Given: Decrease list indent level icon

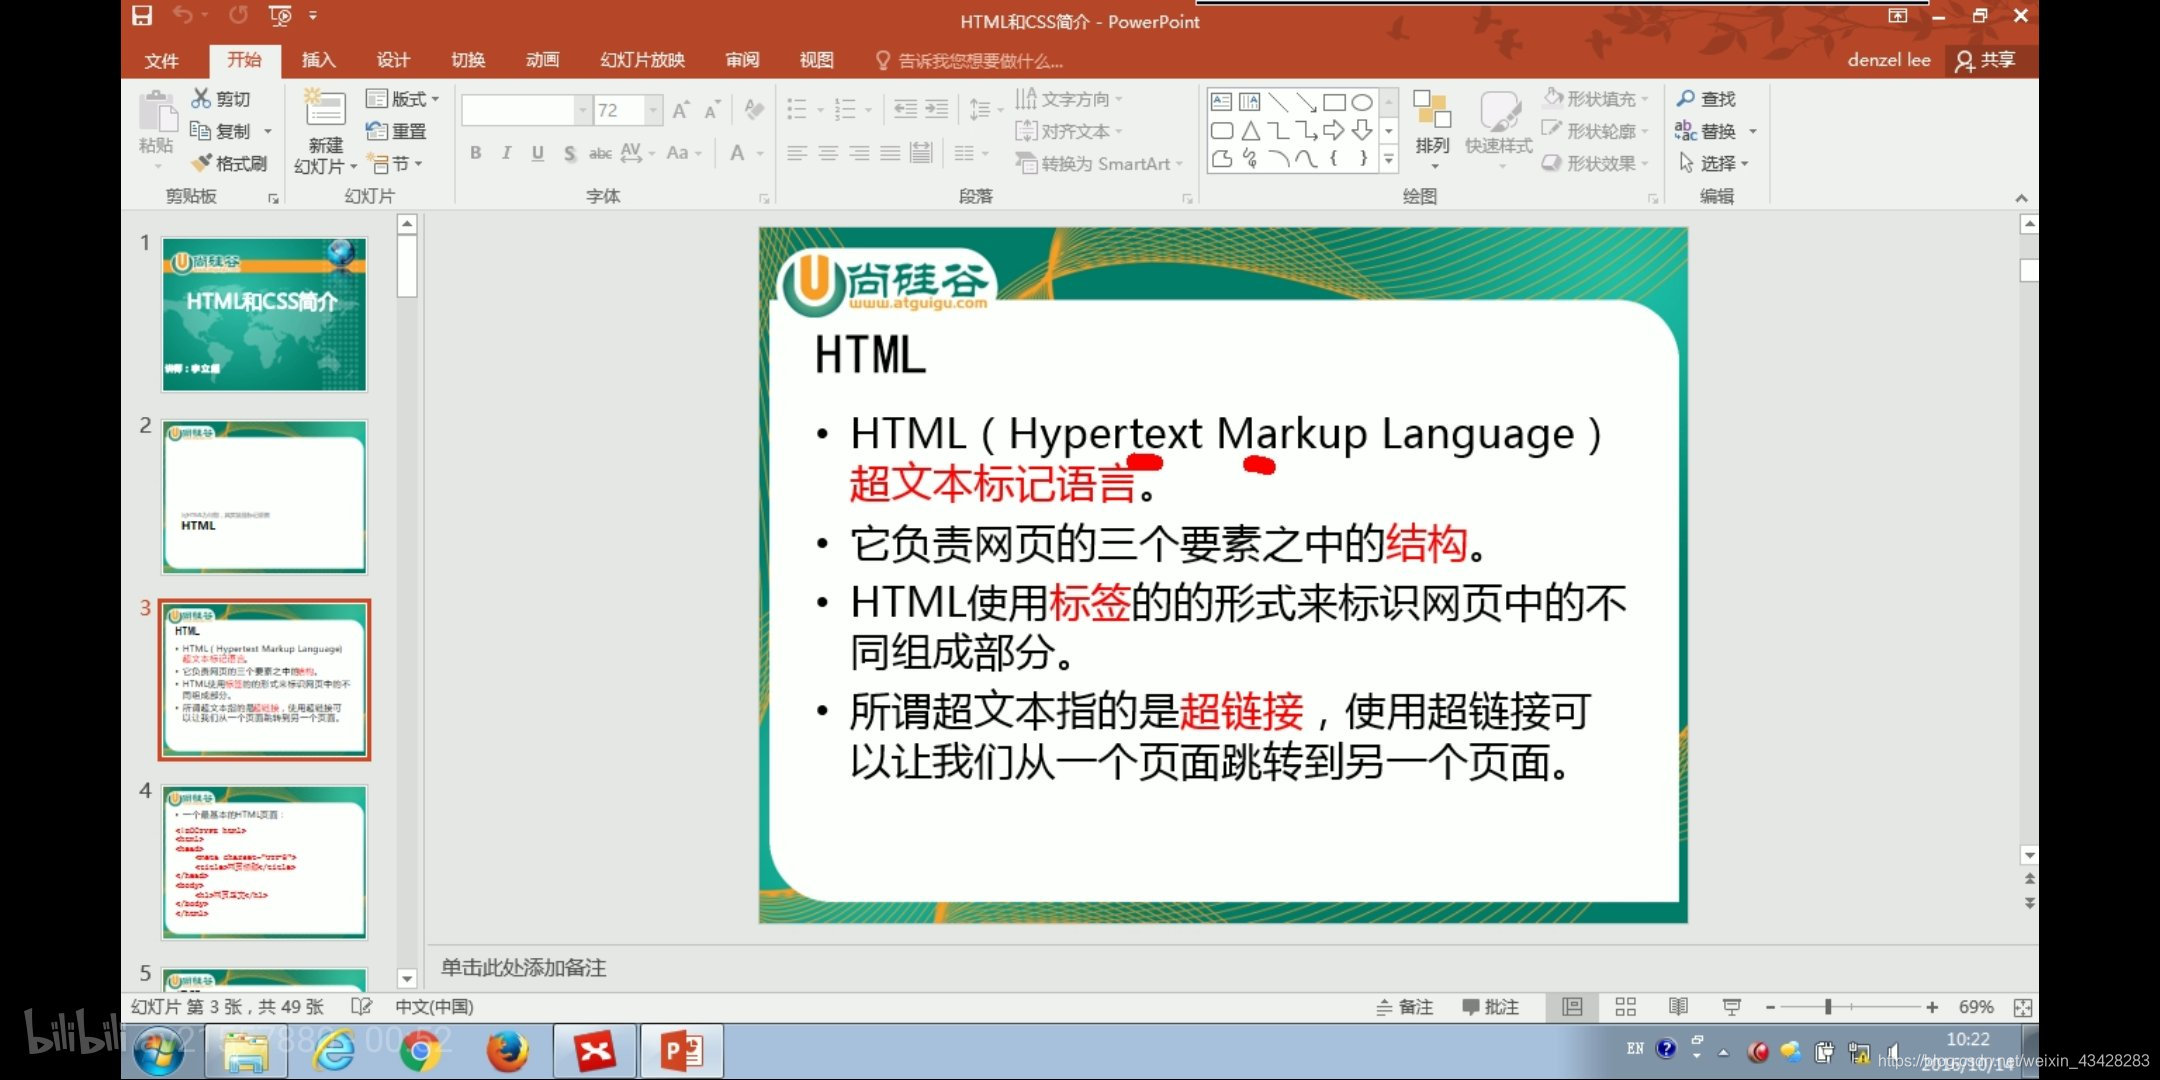Looking at the screenshot, I should pyautogui.click(x=905, y=109).
